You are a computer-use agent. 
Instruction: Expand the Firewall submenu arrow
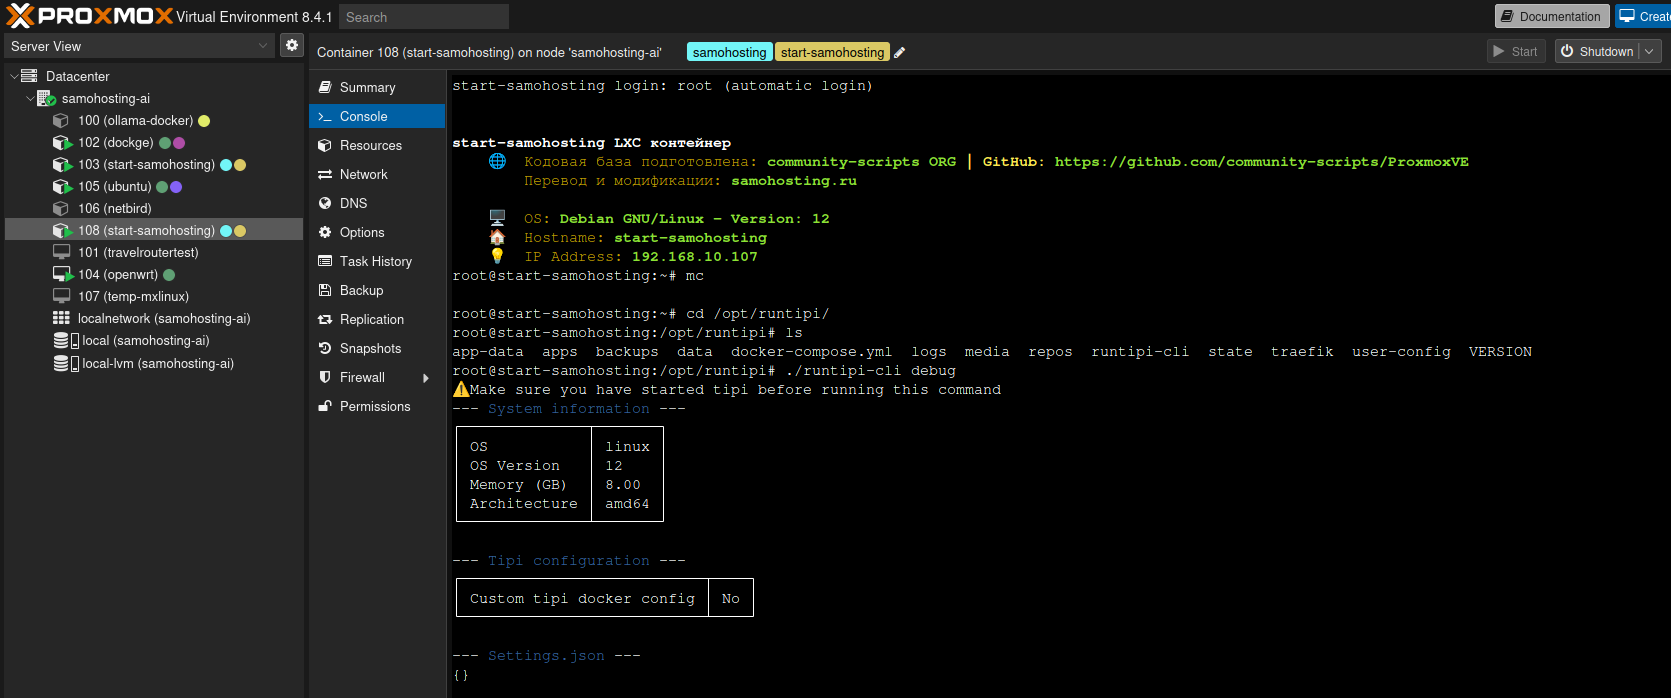tap(426, 377)
